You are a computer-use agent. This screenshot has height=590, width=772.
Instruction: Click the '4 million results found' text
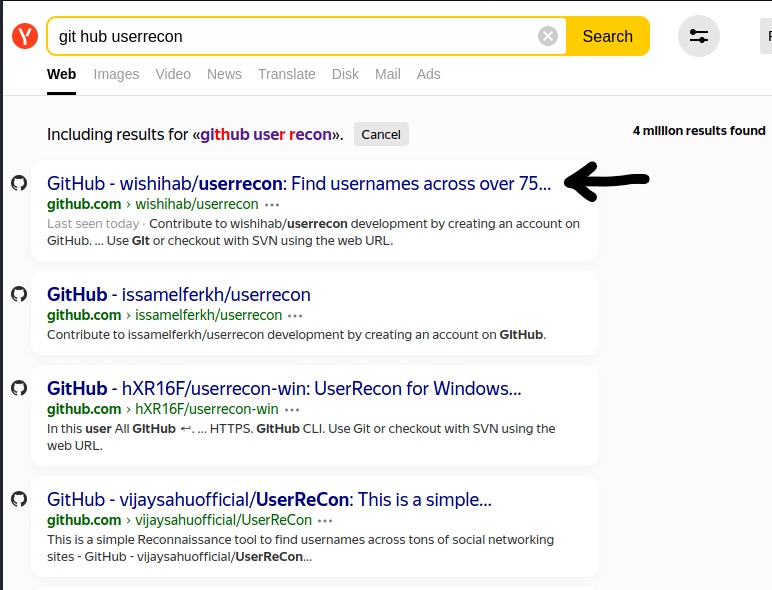pyautogui.click(x=699, y=131)
